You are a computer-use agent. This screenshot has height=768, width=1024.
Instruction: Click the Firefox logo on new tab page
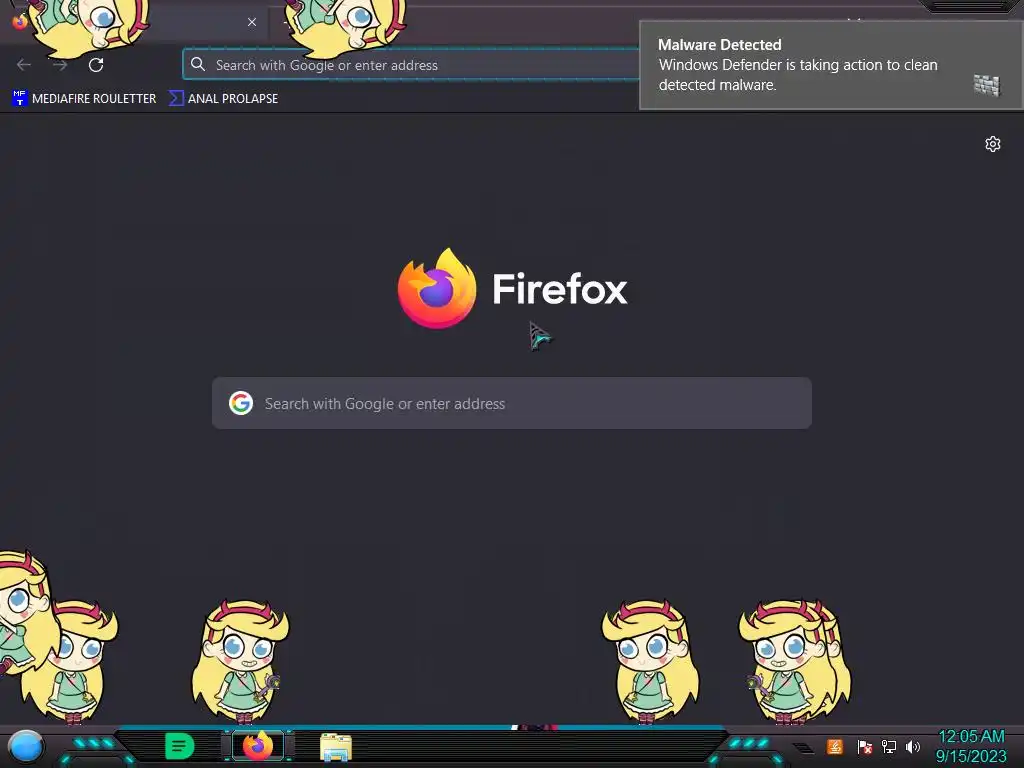point(437,288)
